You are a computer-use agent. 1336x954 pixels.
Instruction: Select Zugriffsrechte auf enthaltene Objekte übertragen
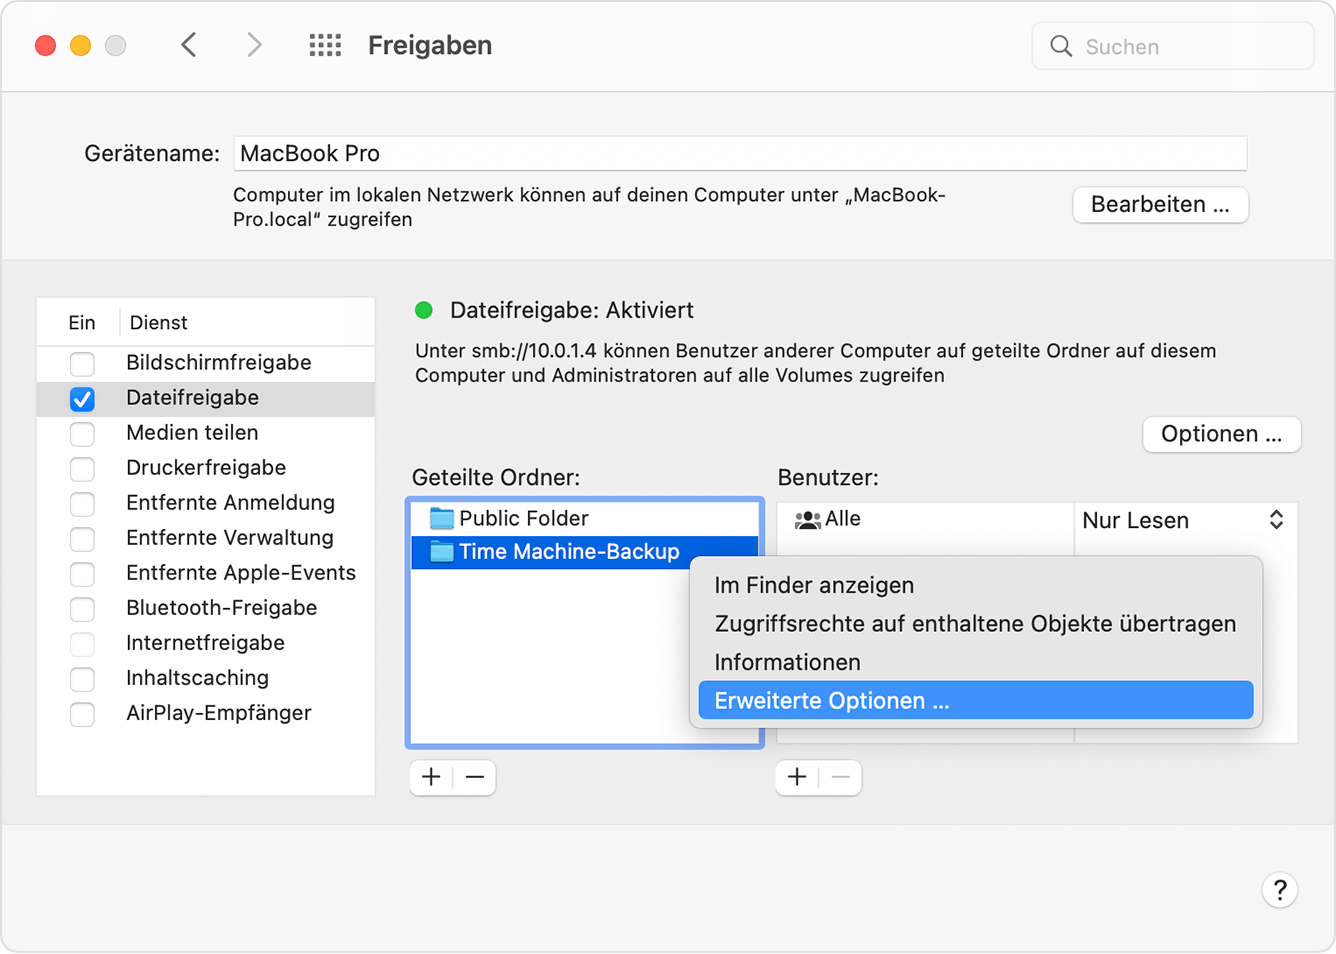(975, 623)
